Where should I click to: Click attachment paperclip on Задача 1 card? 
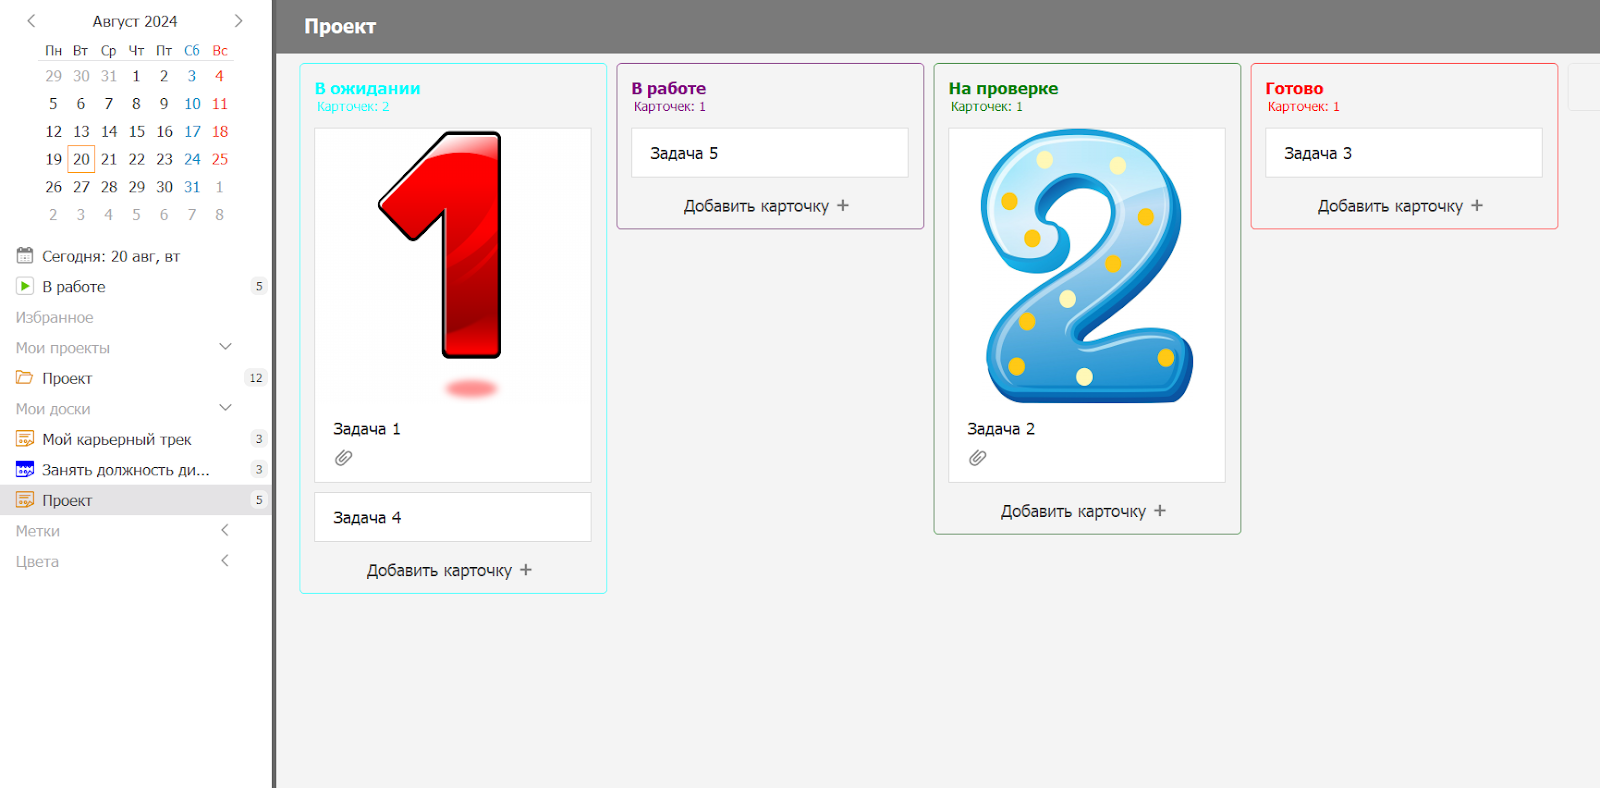[343, 458]
